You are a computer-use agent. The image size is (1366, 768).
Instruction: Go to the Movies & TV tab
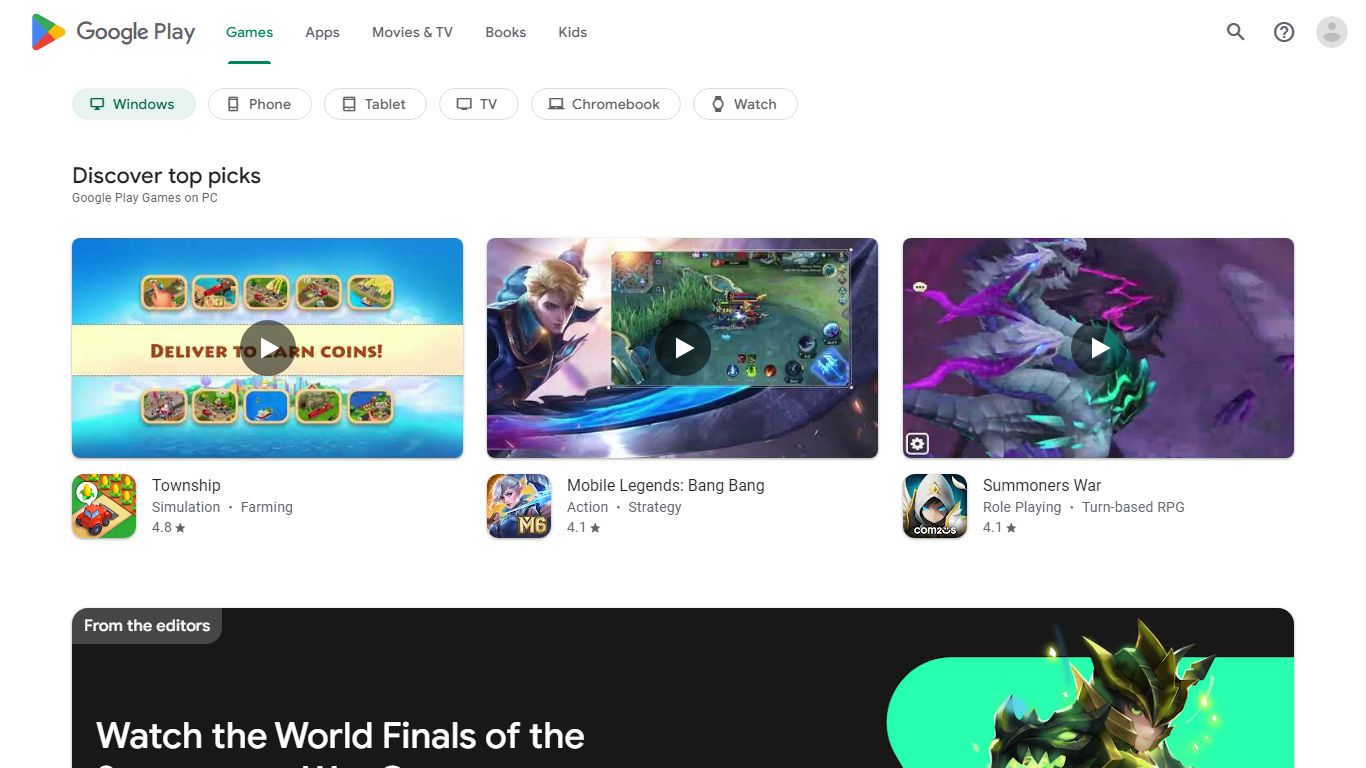[412, 32]
